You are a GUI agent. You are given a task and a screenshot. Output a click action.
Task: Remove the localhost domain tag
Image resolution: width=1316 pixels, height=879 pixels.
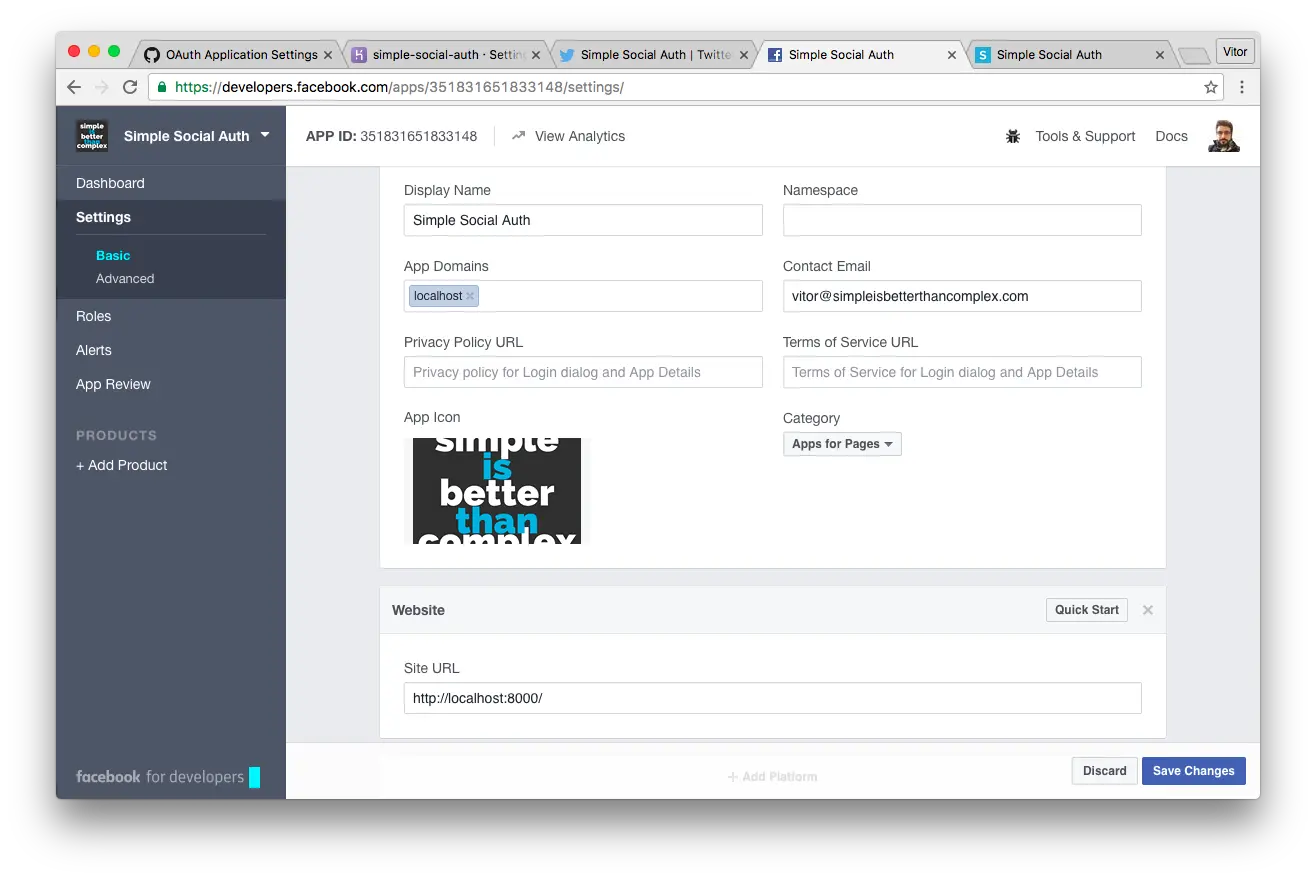[x=470, y=296]
